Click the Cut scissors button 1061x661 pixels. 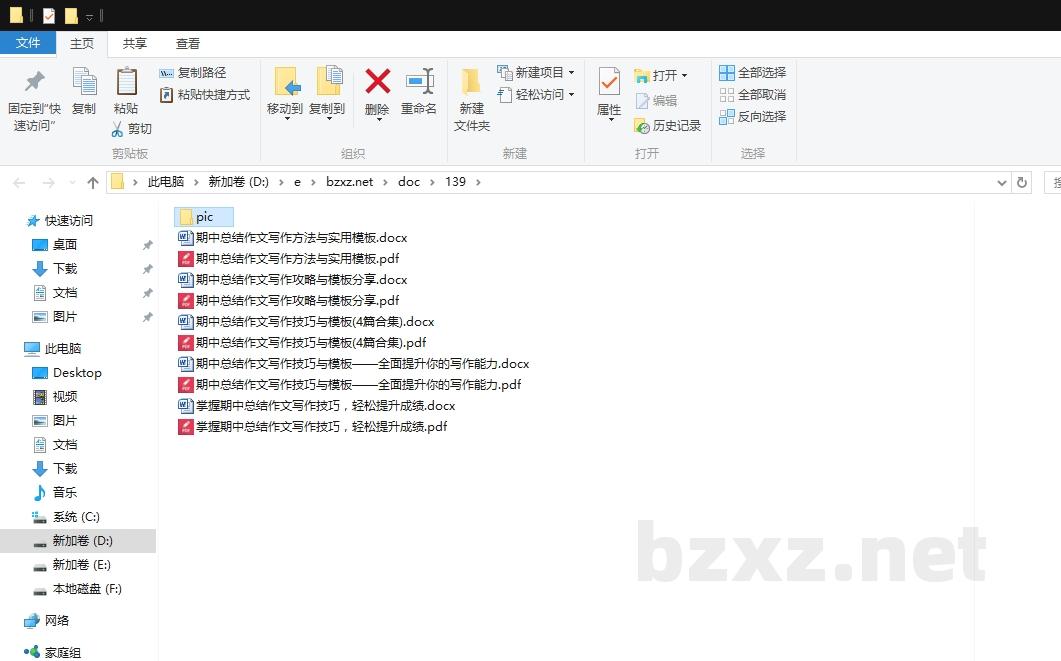coord(131,129)
